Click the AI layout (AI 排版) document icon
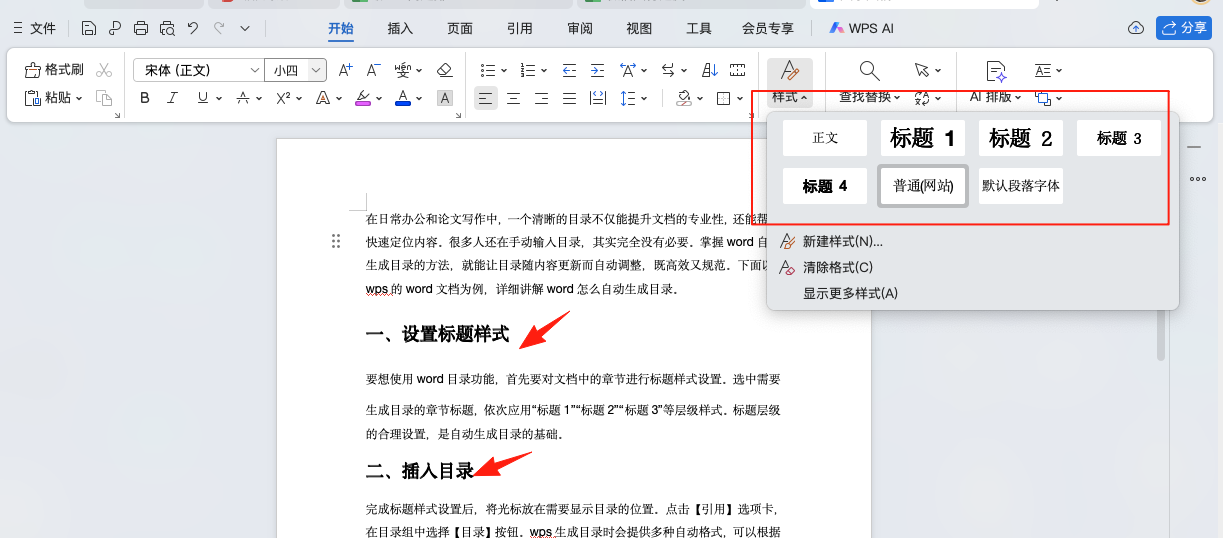 pyautogui.click(x=996, y=70)
